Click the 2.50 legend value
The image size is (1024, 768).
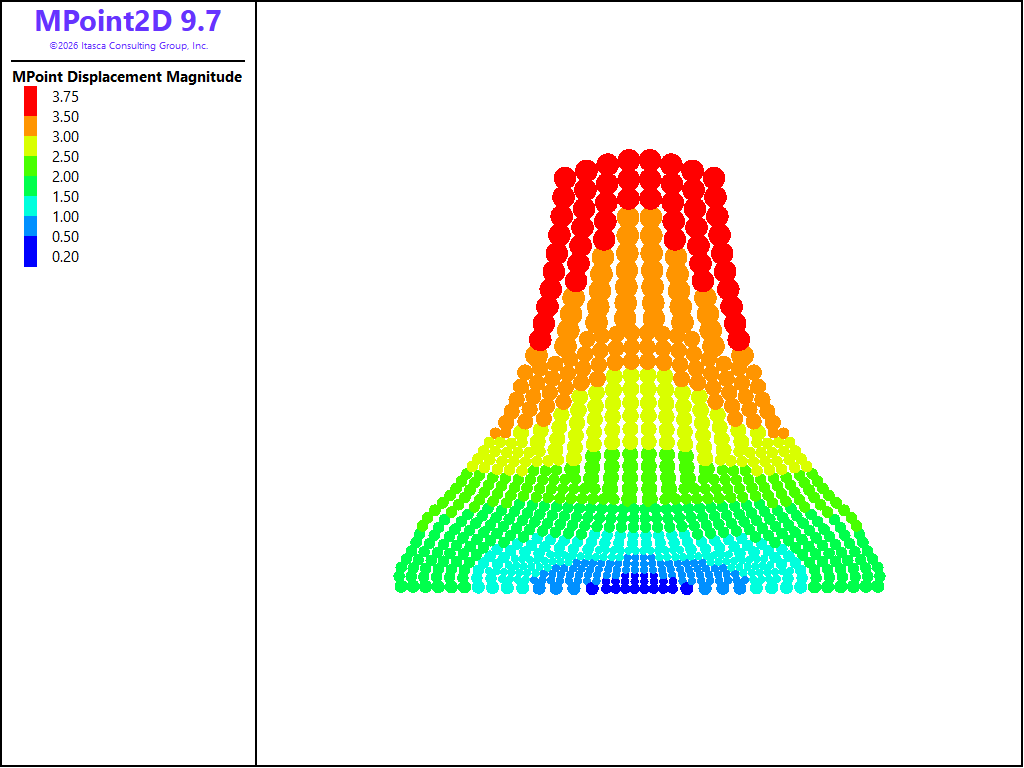pyautogui.click(x=65, y=157)
